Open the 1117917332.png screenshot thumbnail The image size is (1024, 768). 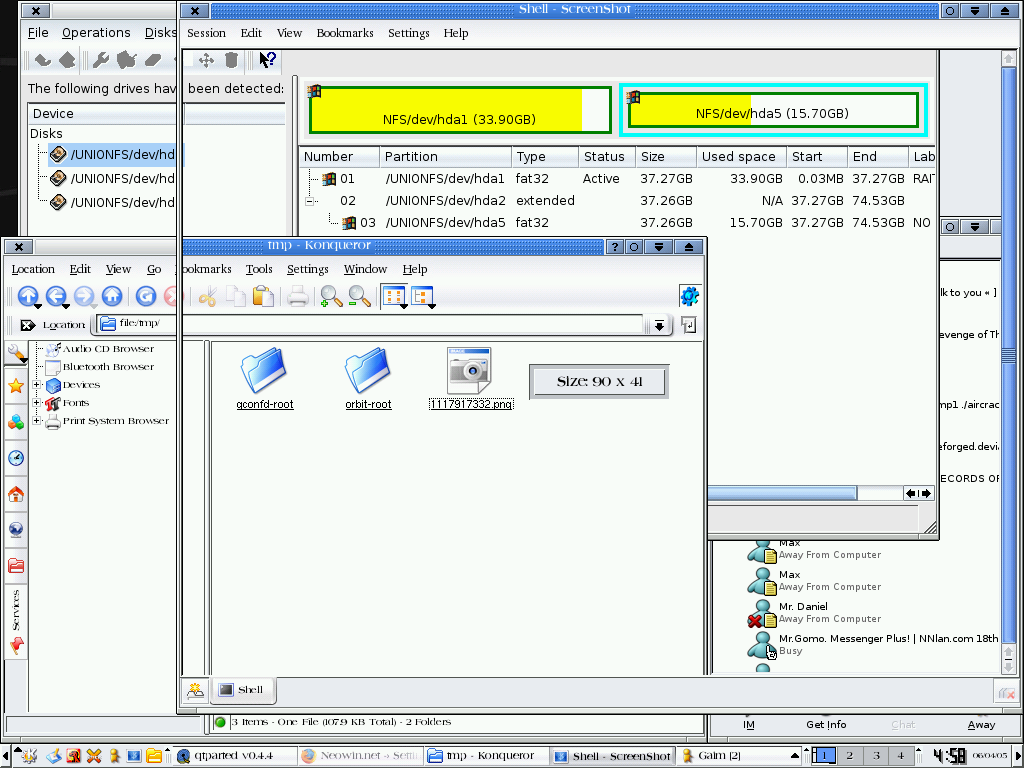[x=470, y=368]
